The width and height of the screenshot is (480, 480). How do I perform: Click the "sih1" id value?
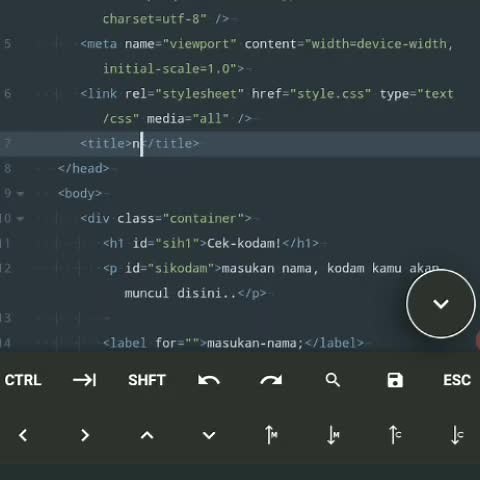(177, 243)
